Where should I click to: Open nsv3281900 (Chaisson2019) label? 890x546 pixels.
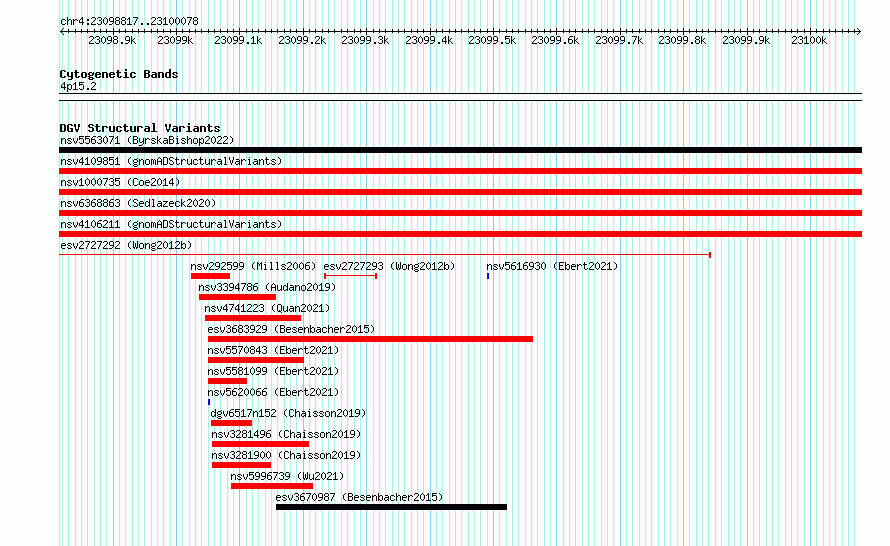pyautogui.click(x=286, y=455)
